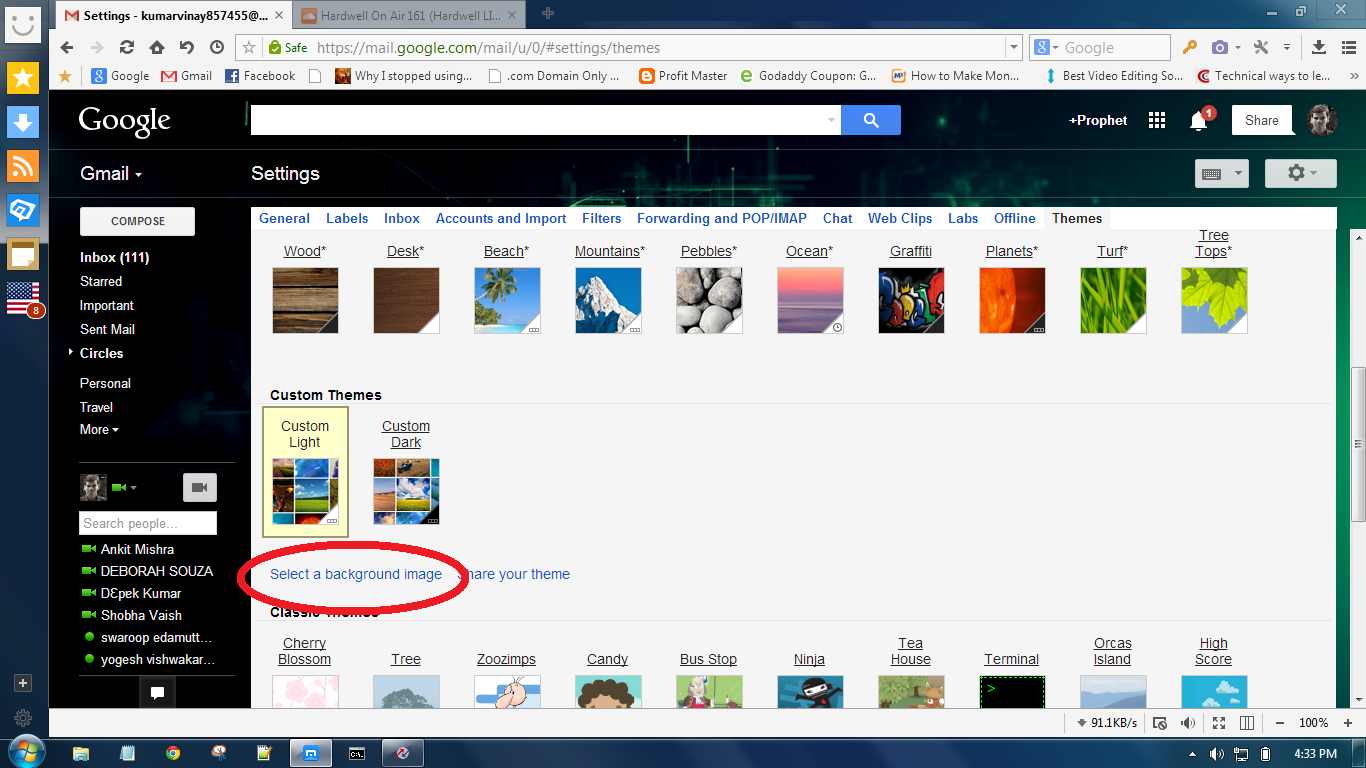Click the notifications bell icon
The width and height of the screenshot is (1366, 768).
point(1198,120)
